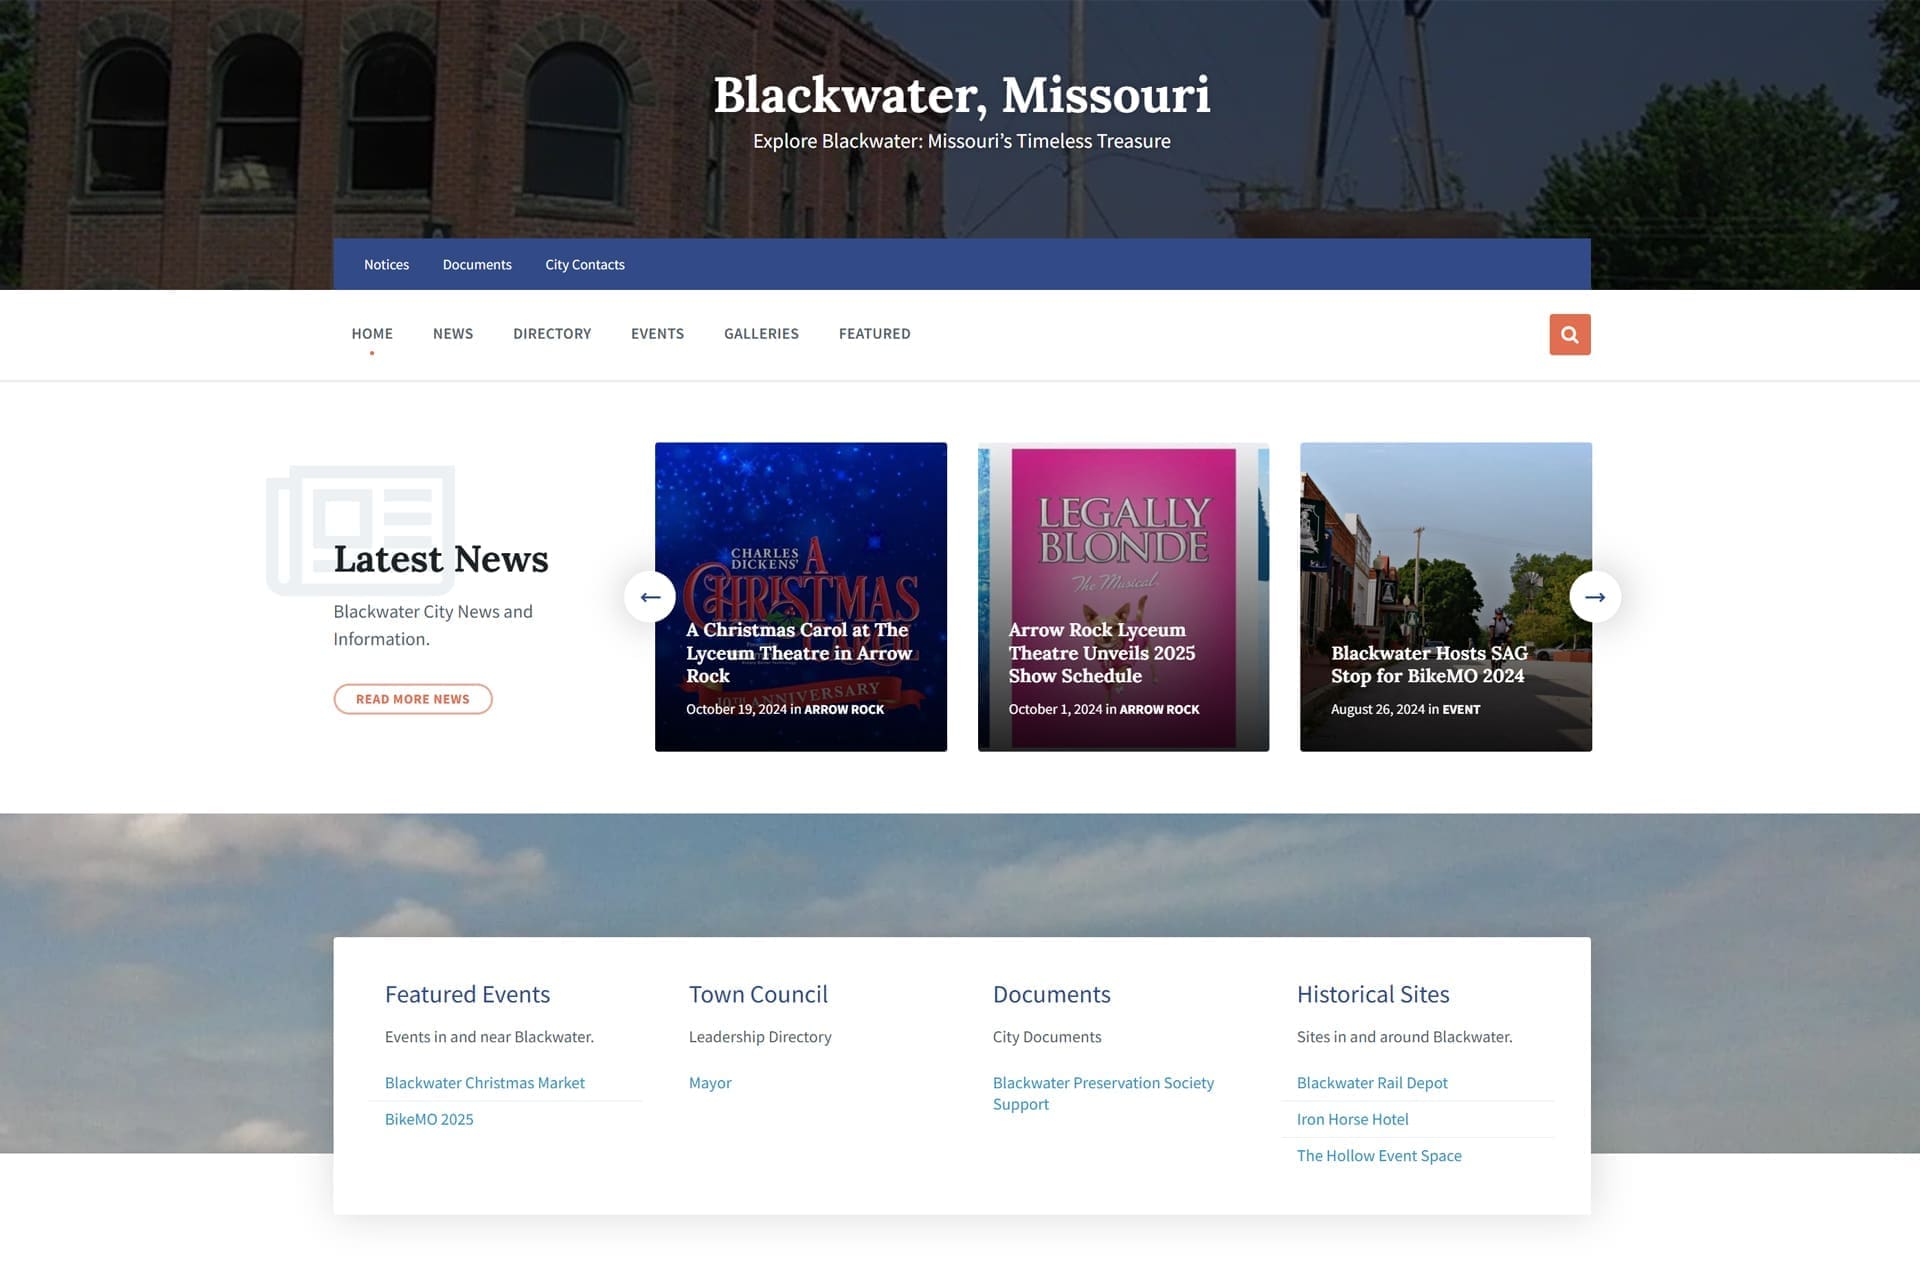1920x1280 pixels.
Task: Go to the Home menu item
Action: [x=372, y=333]
